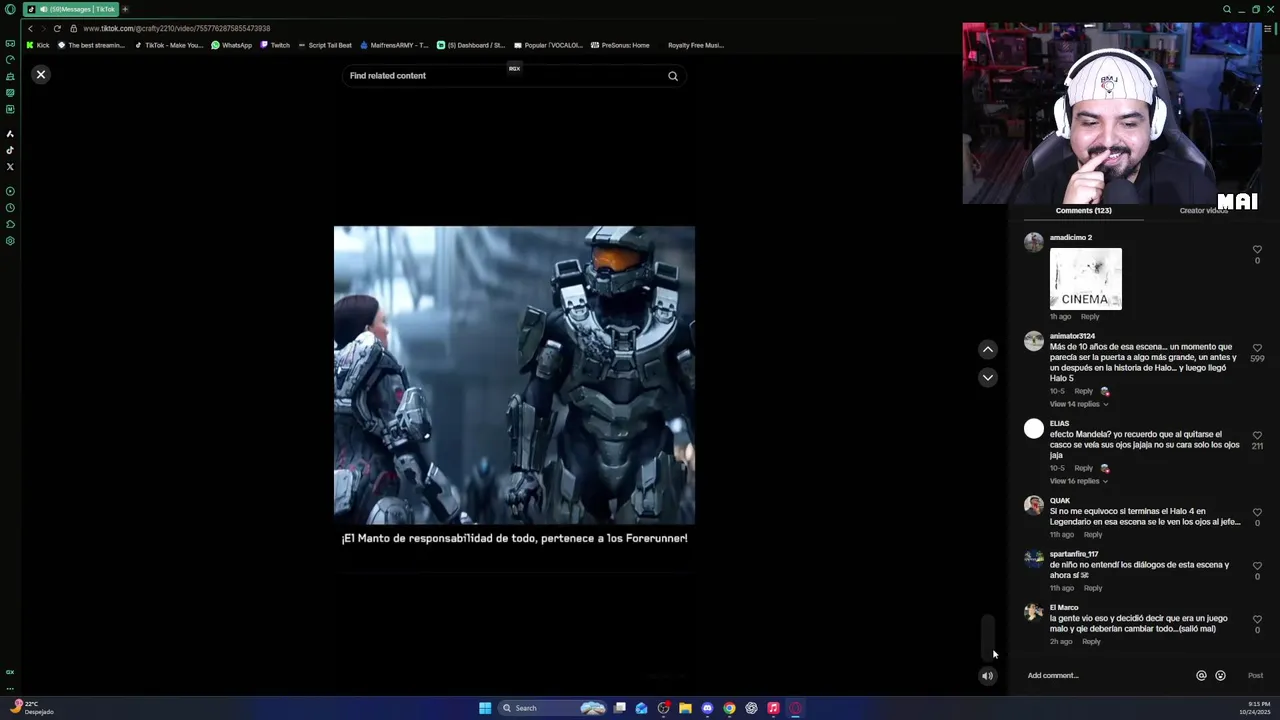Open browser search with top-right magnifier
This screenshot has height=720, width=1280.
click(x=1227, y=9)
